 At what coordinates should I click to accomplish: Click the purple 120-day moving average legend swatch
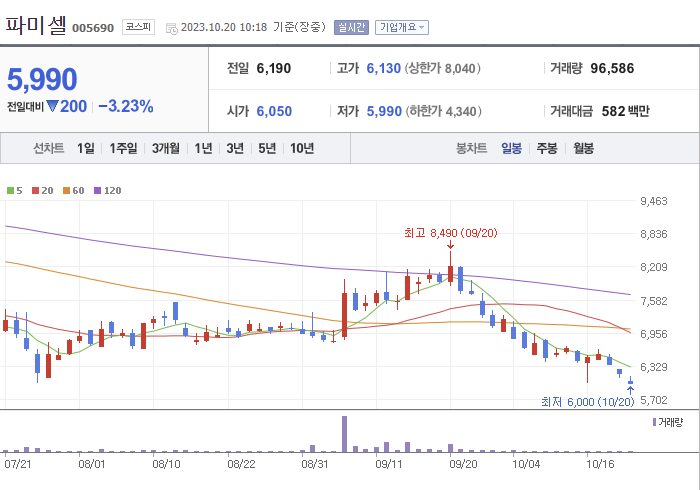point(97,191)
